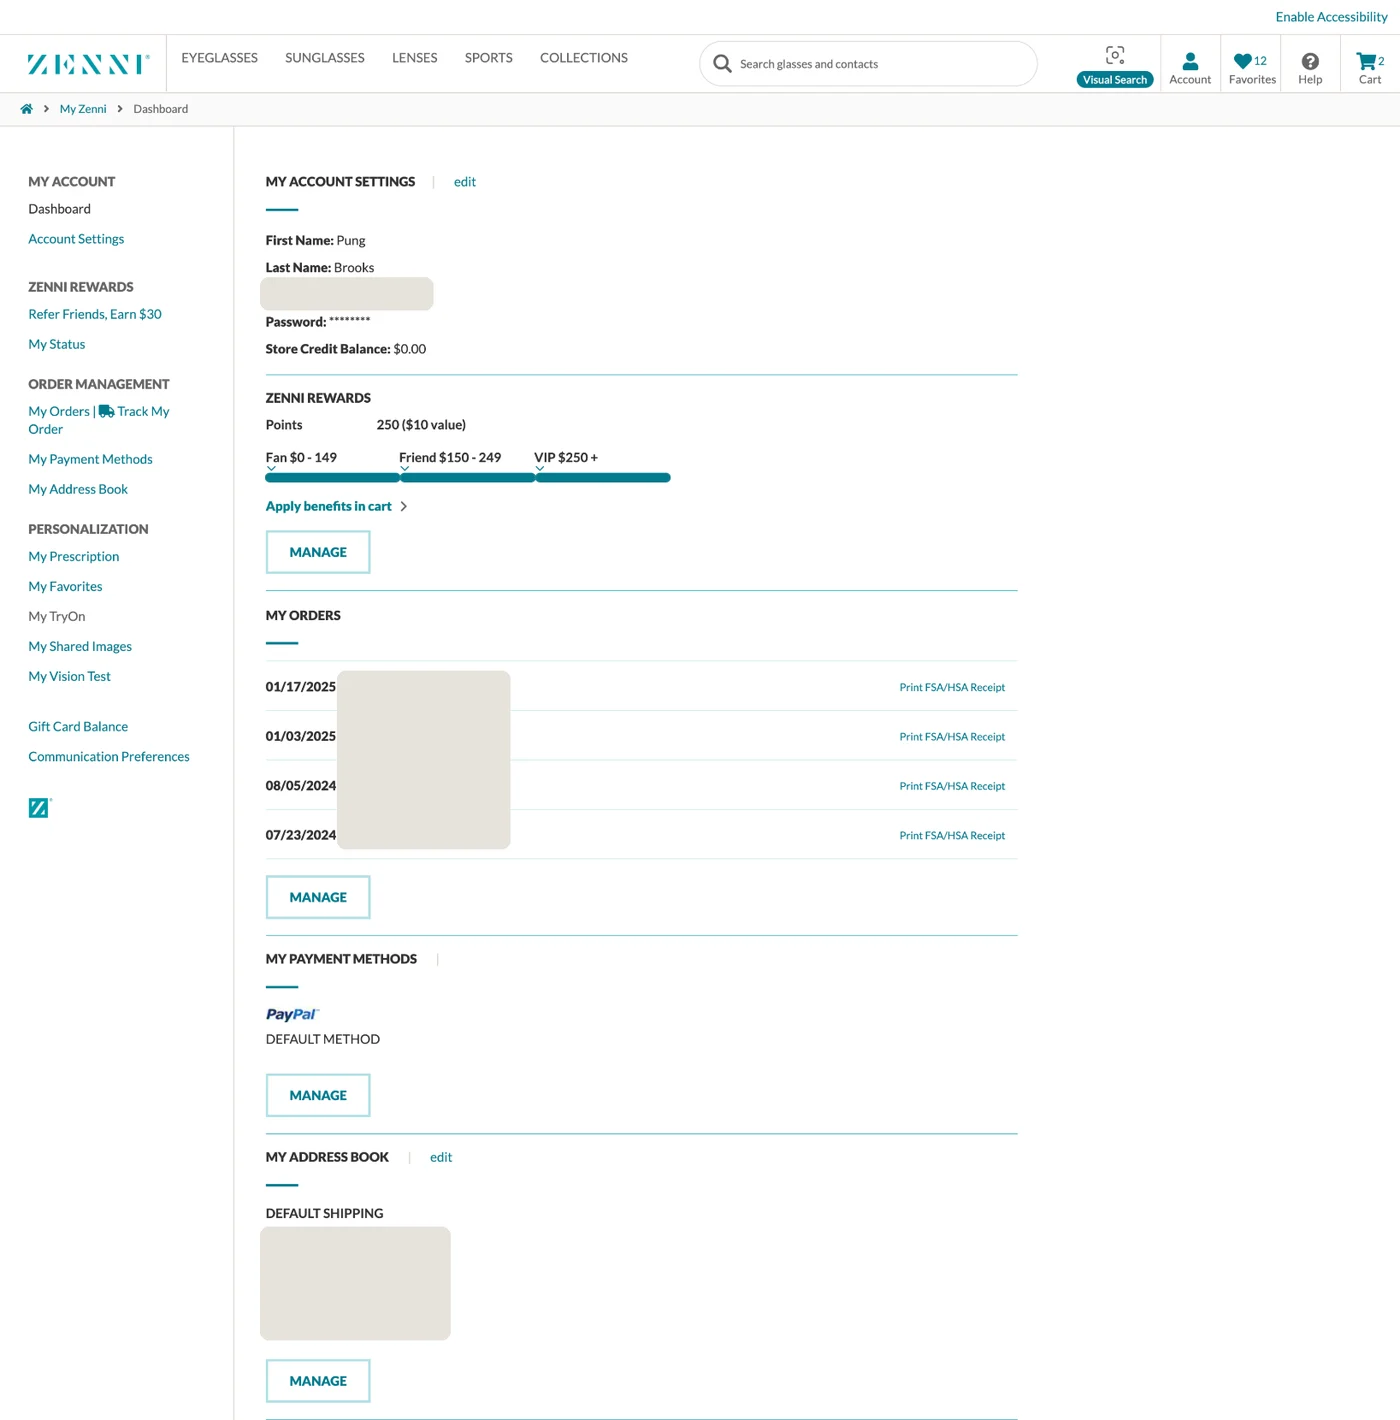
Task: View Favorites via the heart icon
Action: click(x=1243, y=61)
